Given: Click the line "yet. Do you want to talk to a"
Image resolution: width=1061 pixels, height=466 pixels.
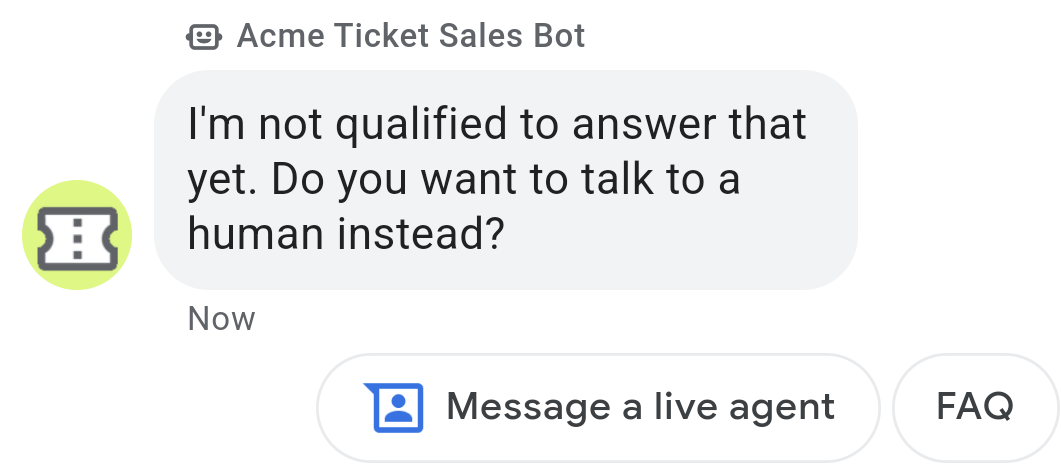Looking at the screenshot, I should 463,179.
